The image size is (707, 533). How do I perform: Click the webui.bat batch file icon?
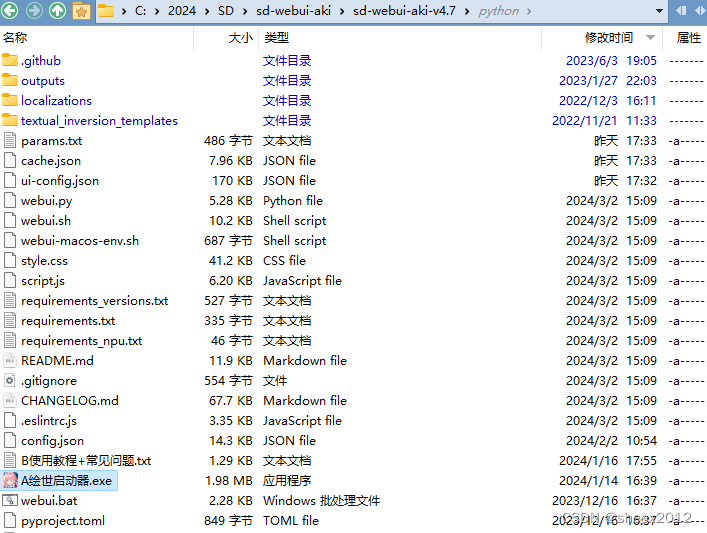(x=10, y=500)
